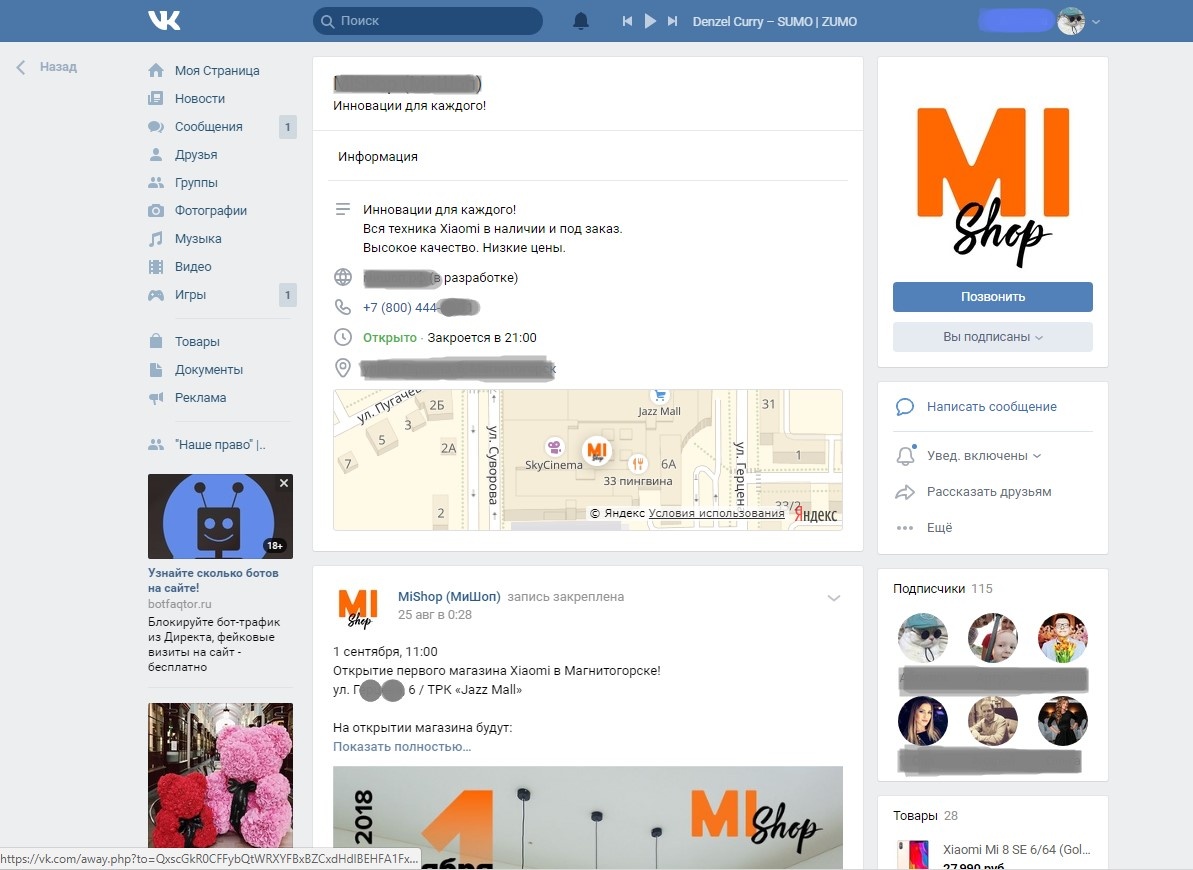Viewport: 1193px width, 870px height.
Task: Open notifications bell in top bar
Action: pyautogui.click(x=581, y=21)
